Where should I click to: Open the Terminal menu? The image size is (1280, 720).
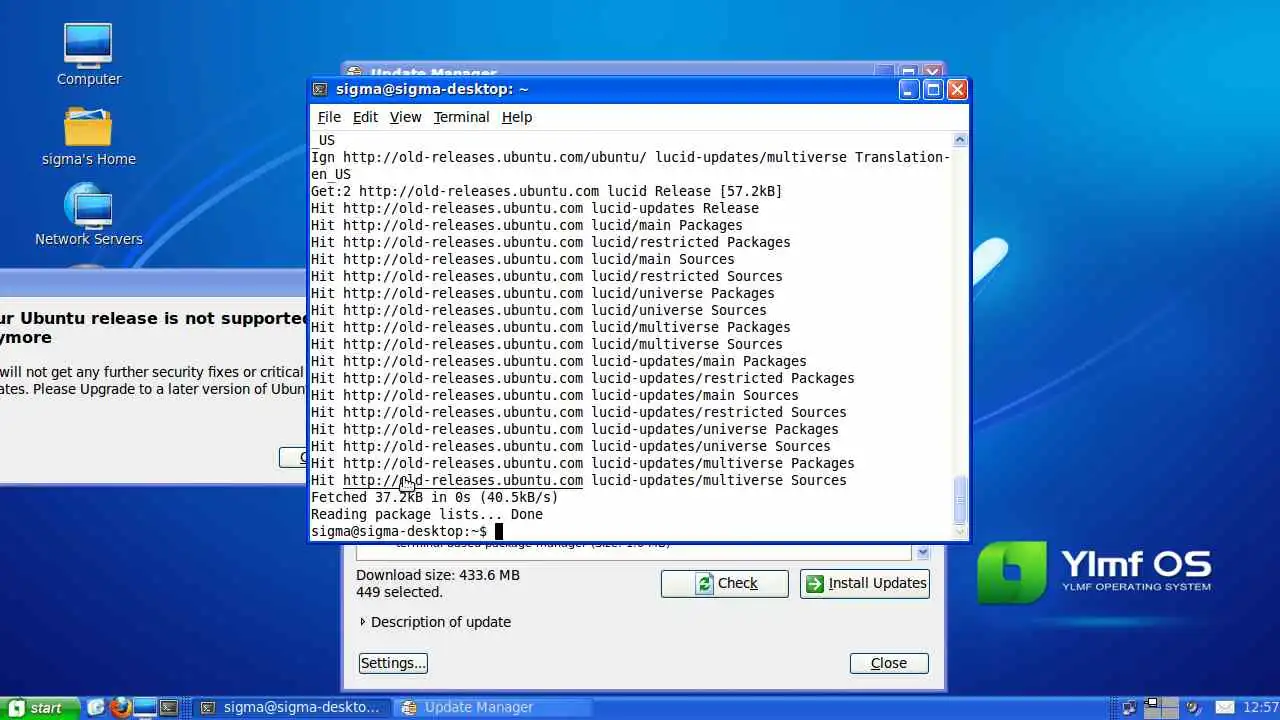click(461, 117)
